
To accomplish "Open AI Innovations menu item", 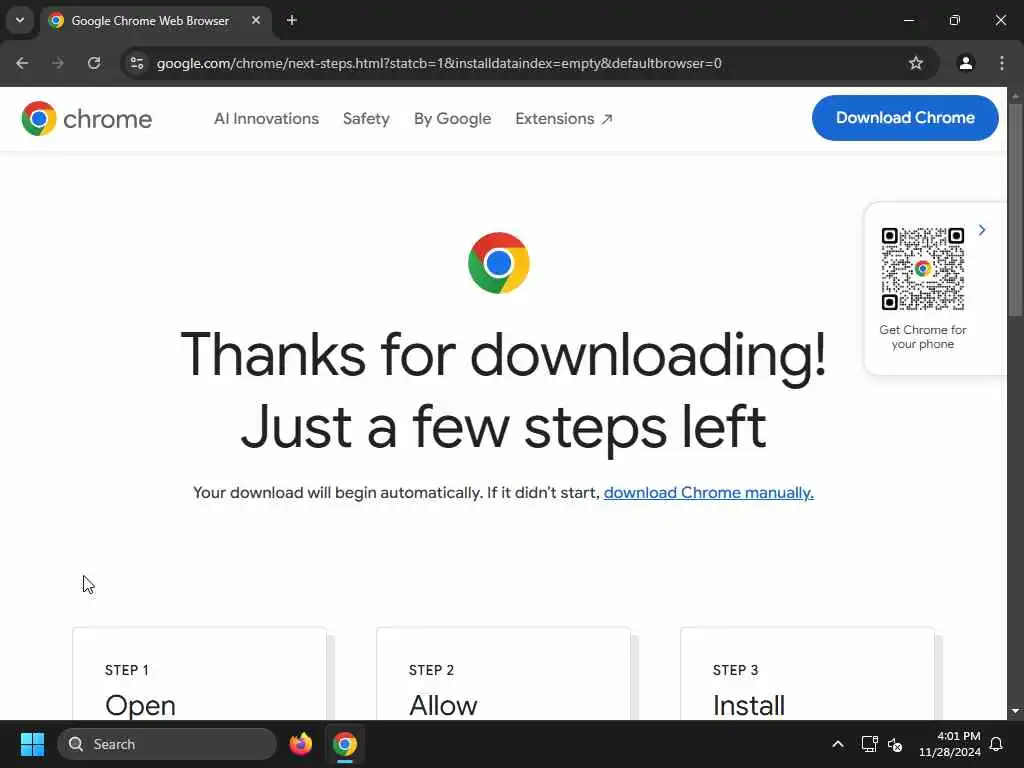I will (x=266, y=119).
